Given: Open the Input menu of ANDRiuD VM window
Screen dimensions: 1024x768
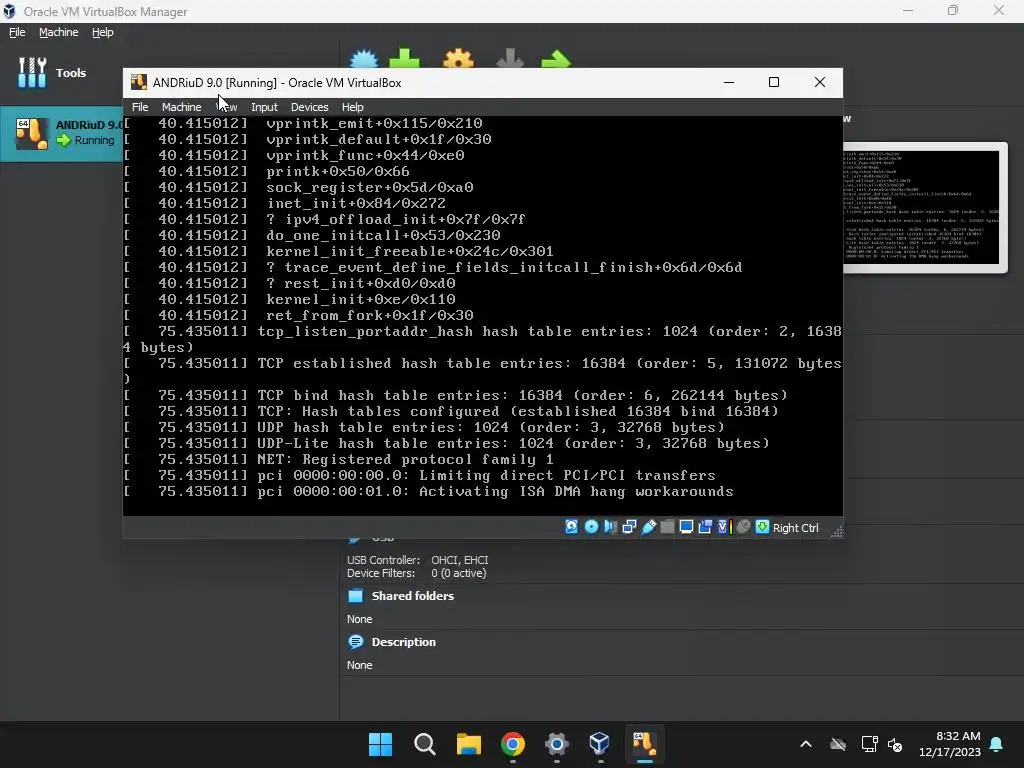Looking at the screenshot, I should coord(264,107).
